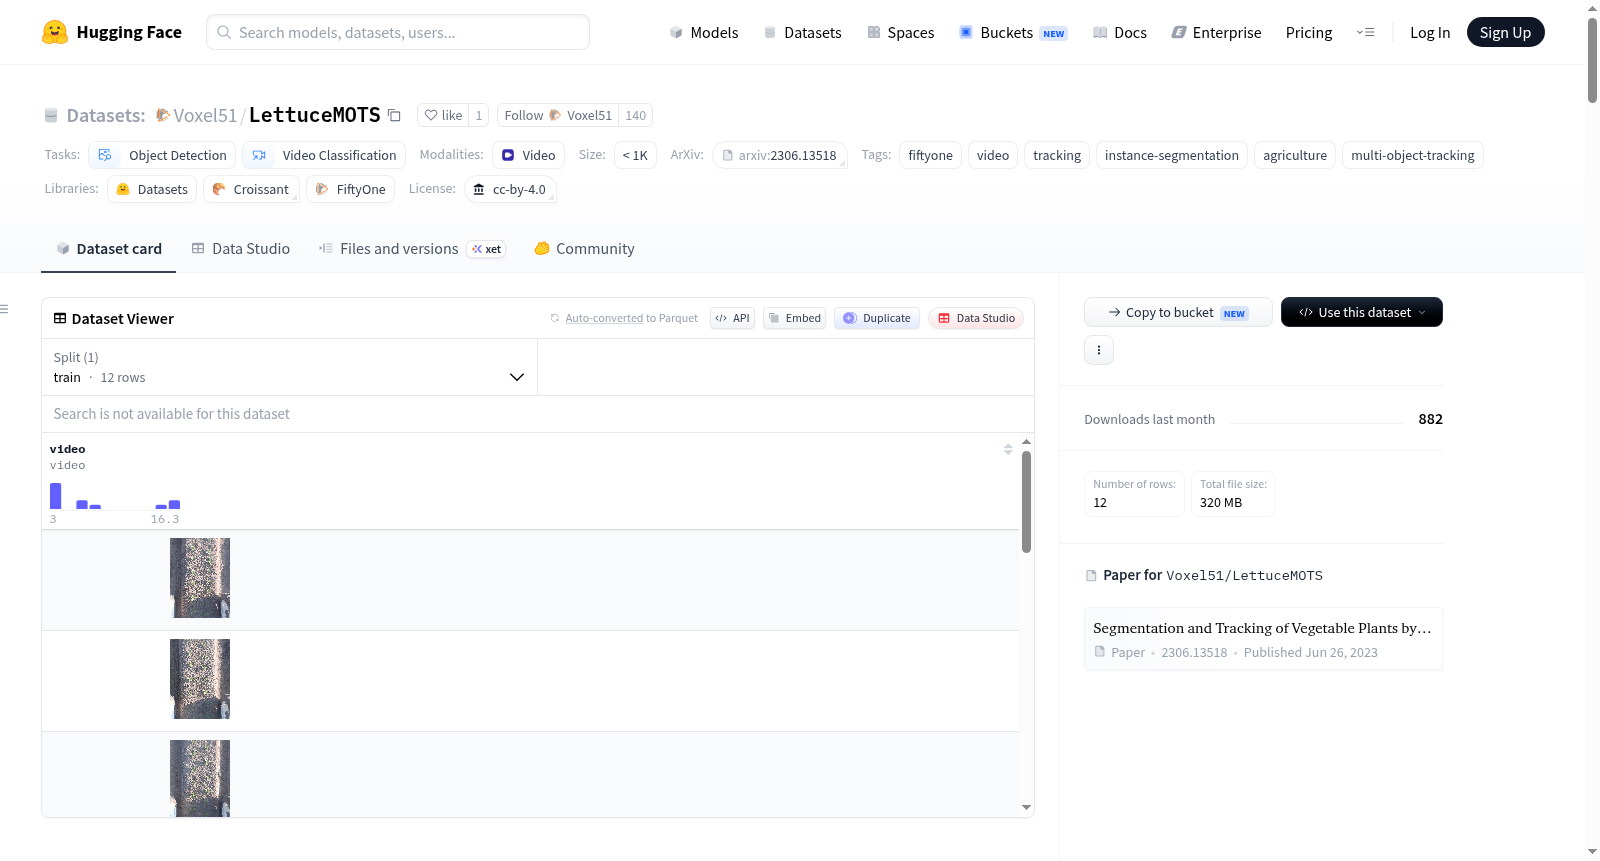Select the < 1K size tag

point(635,155)
